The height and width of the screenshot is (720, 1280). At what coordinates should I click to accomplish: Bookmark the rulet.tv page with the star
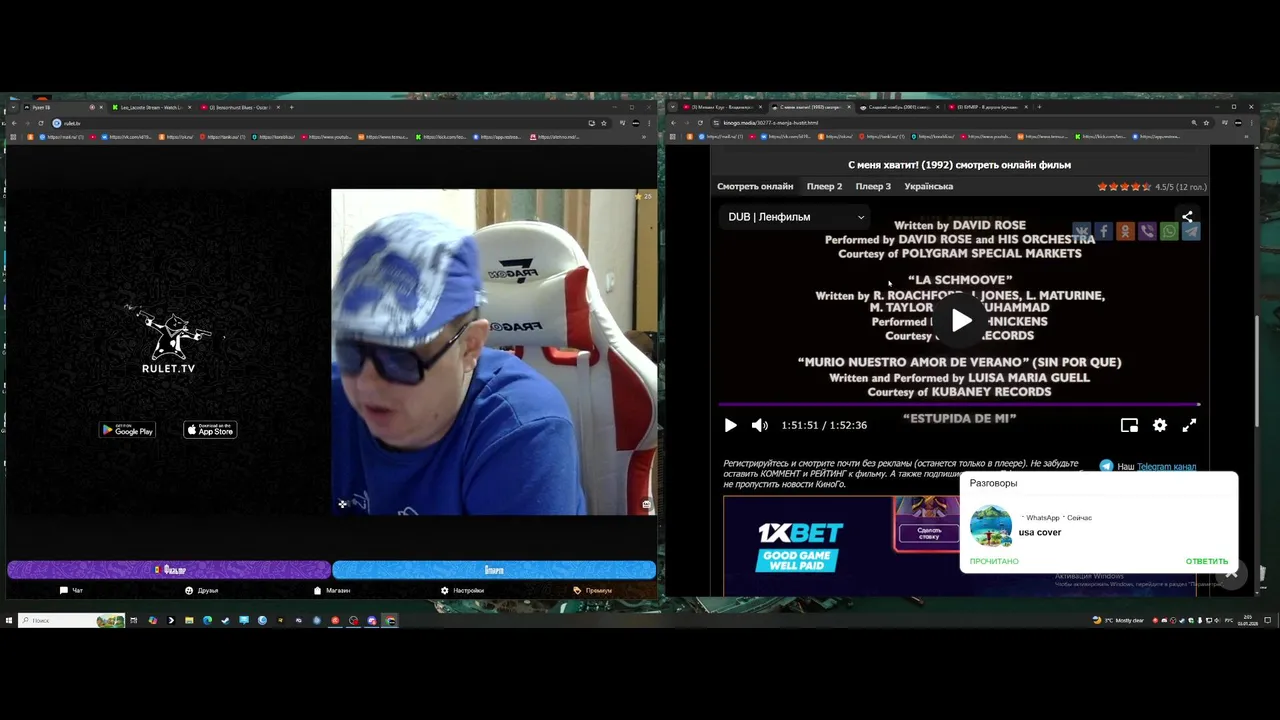(x=604, y=123)
